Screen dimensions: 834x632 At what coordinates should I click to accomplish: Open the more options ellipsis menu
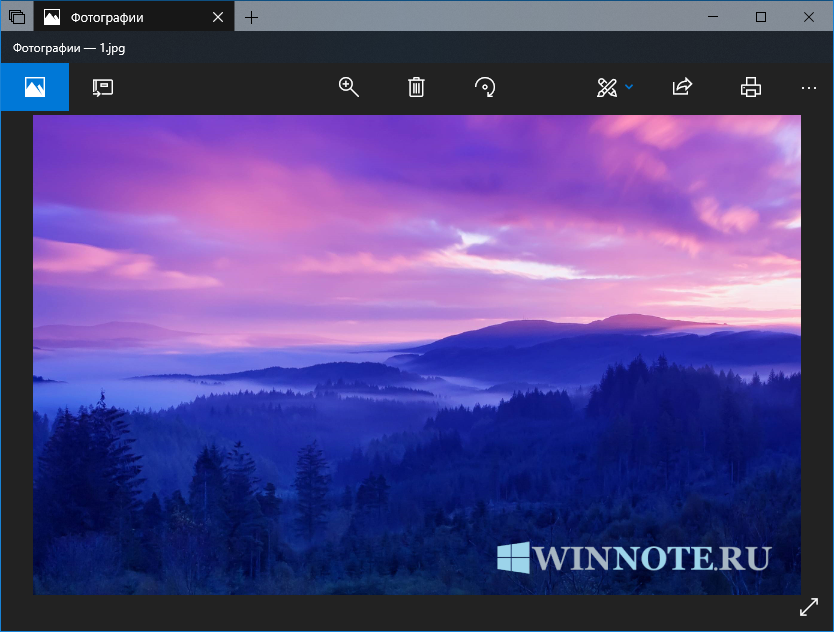point(808,88)
